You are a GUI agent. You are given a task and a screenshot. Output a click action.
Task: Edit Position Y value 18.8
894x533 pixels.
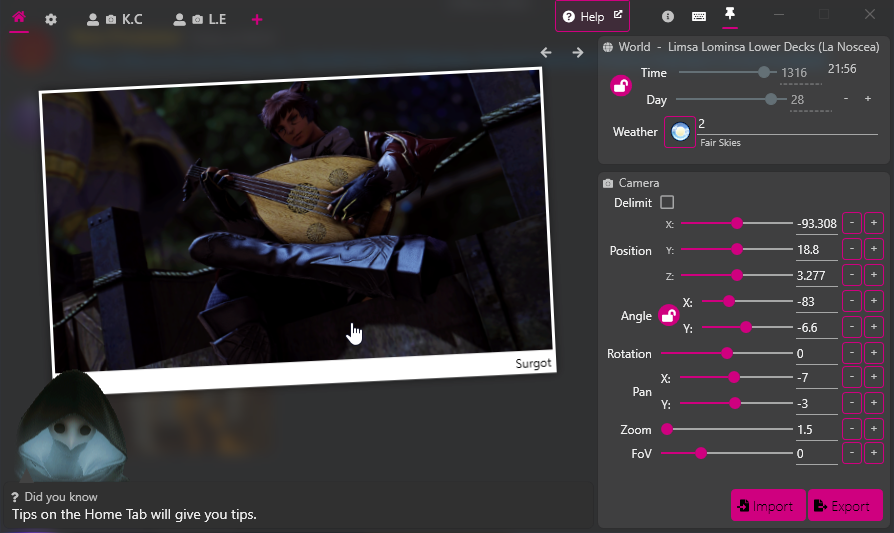point(817,250)
